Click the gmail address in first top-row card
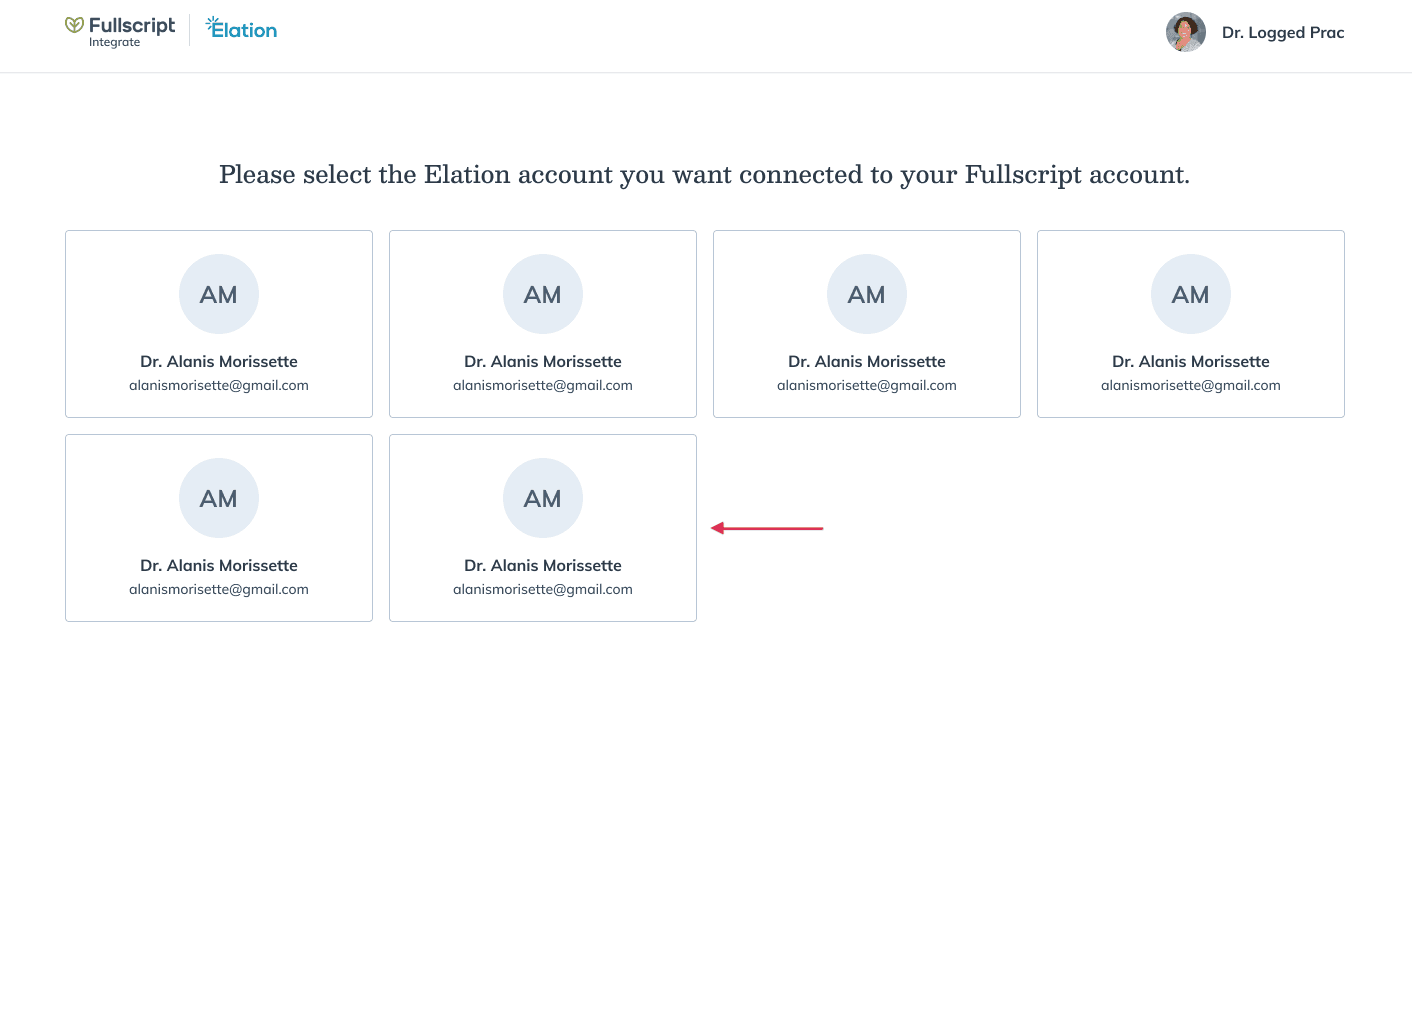The height and width of the screenshot is (1010, 1412). click(x=219, y=385)
